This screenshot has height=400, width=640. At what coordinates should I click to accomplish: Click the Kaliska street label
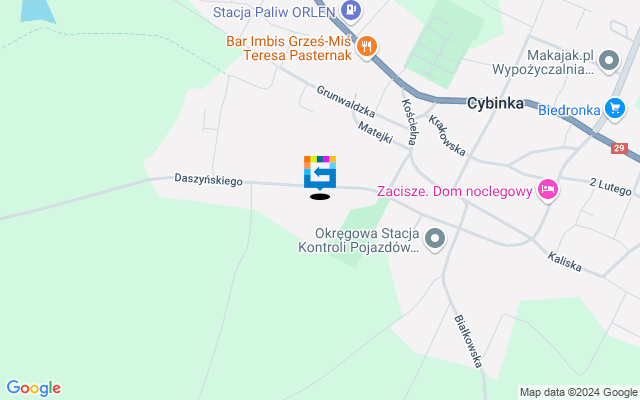click(564, 262)
